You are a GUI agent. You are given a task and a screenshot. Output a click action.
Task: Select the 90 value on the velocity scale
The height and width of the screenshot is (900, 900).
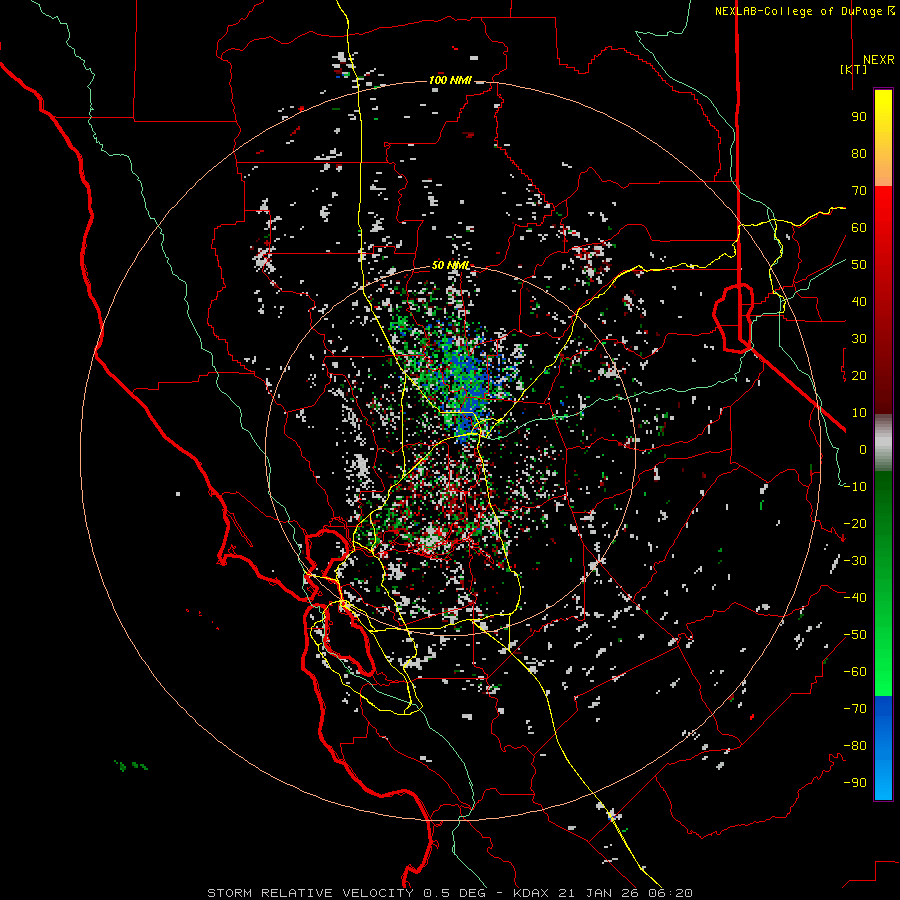pyautogui.click(x=859, y=117)
